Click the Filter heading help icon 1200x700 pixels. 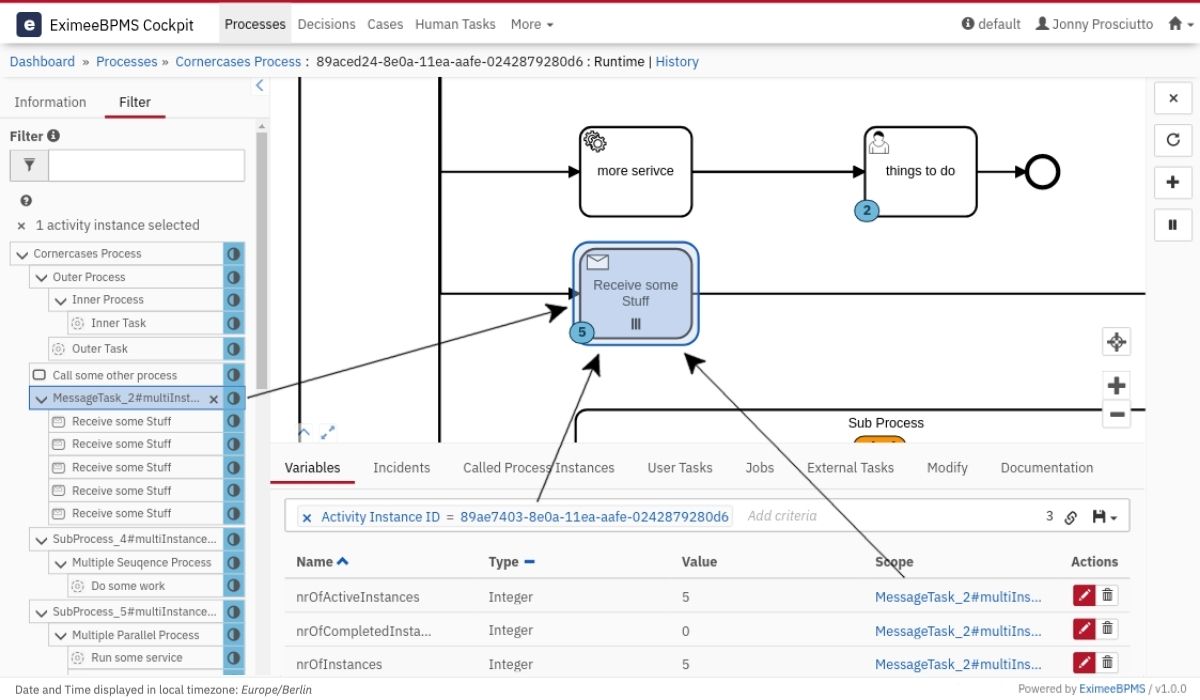point(54,136)
